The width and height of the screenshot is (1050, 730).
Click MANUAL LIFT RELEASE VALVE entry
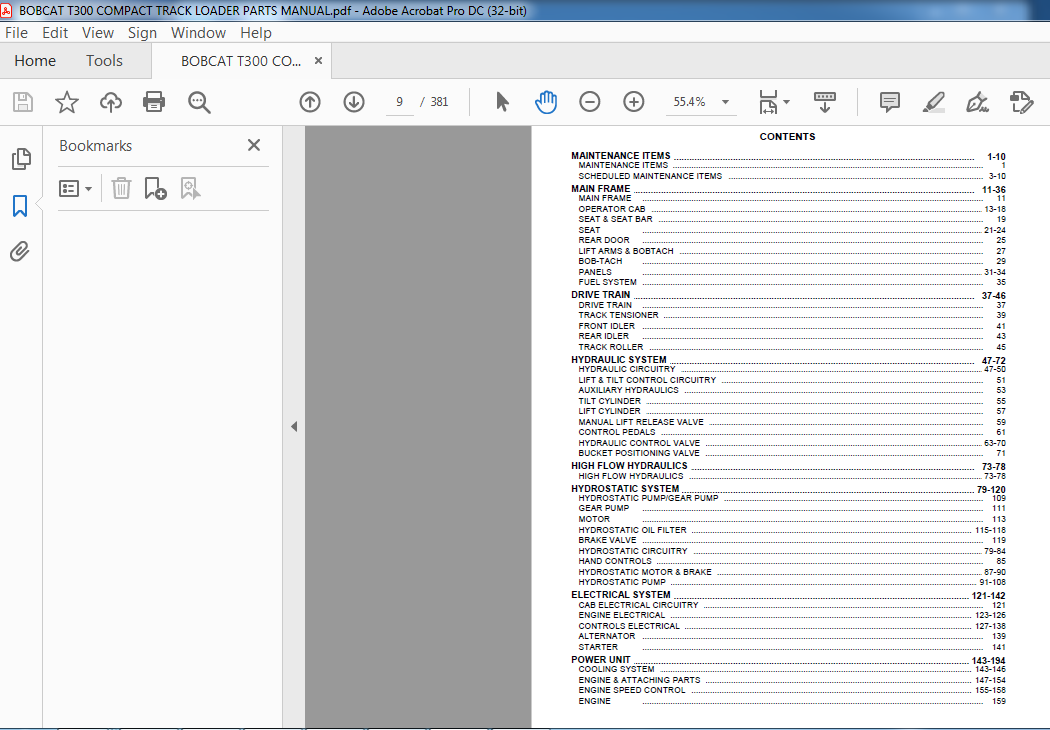point(641,422)
